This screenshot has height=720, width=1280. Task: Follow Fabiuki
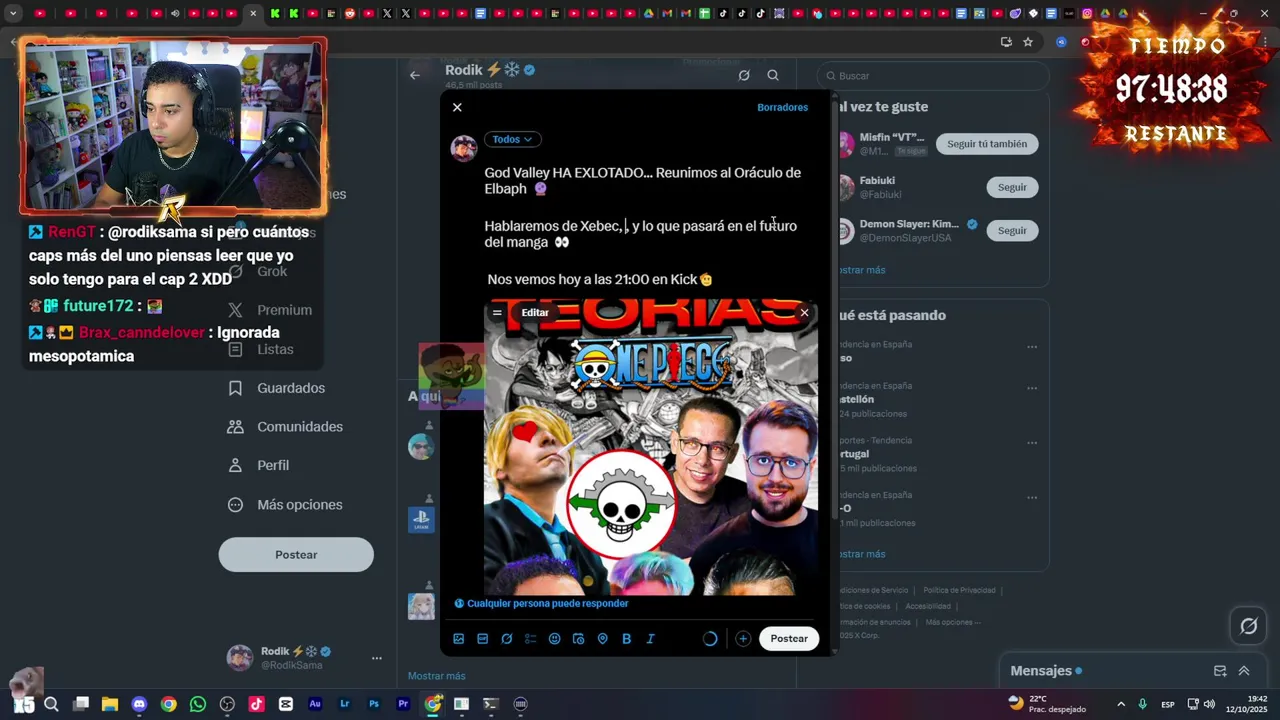(1012, 187)
